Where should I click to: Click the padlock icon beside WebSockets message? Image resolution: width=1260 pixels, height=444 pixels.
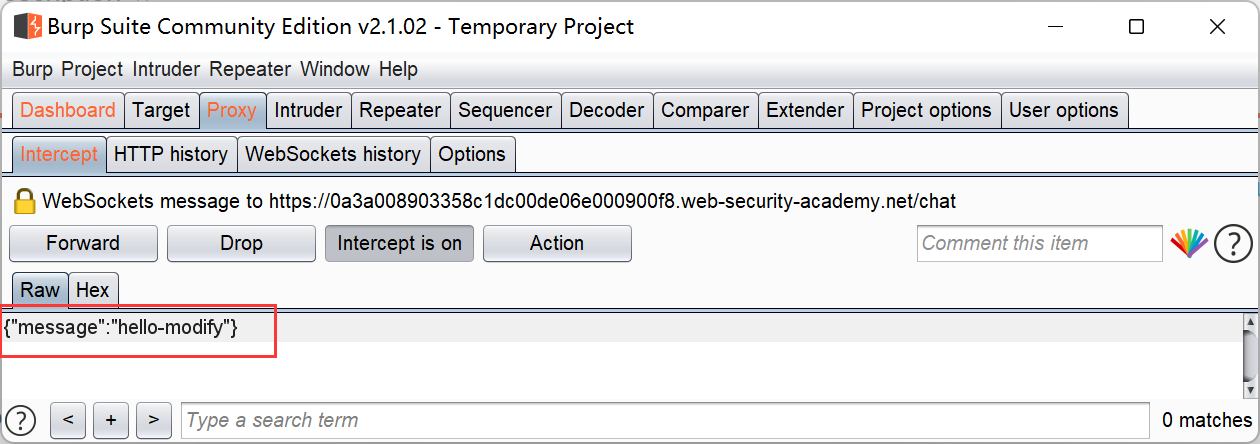pyautogui.click(x=24, y=202)
